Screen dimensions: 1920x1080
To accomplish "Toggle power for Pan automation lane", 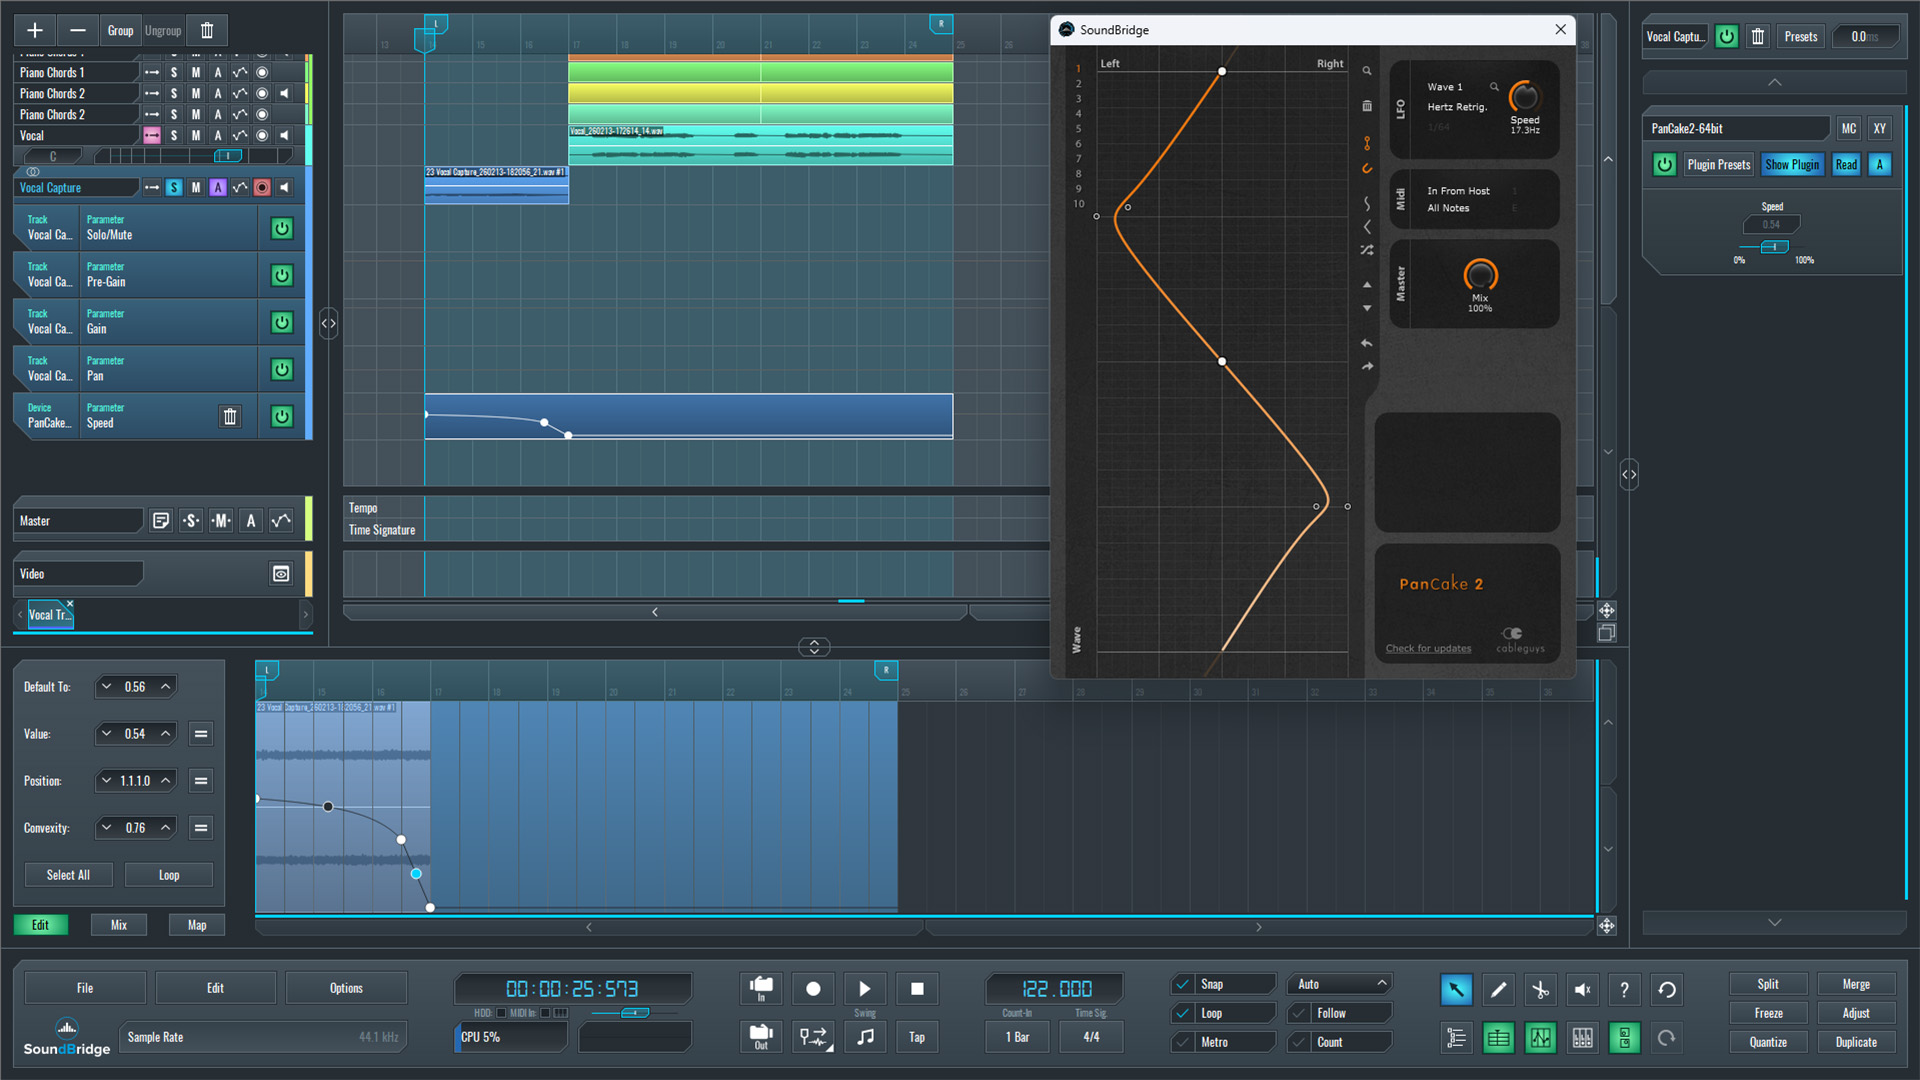I will pyautogui.click(x=282, y=370).
